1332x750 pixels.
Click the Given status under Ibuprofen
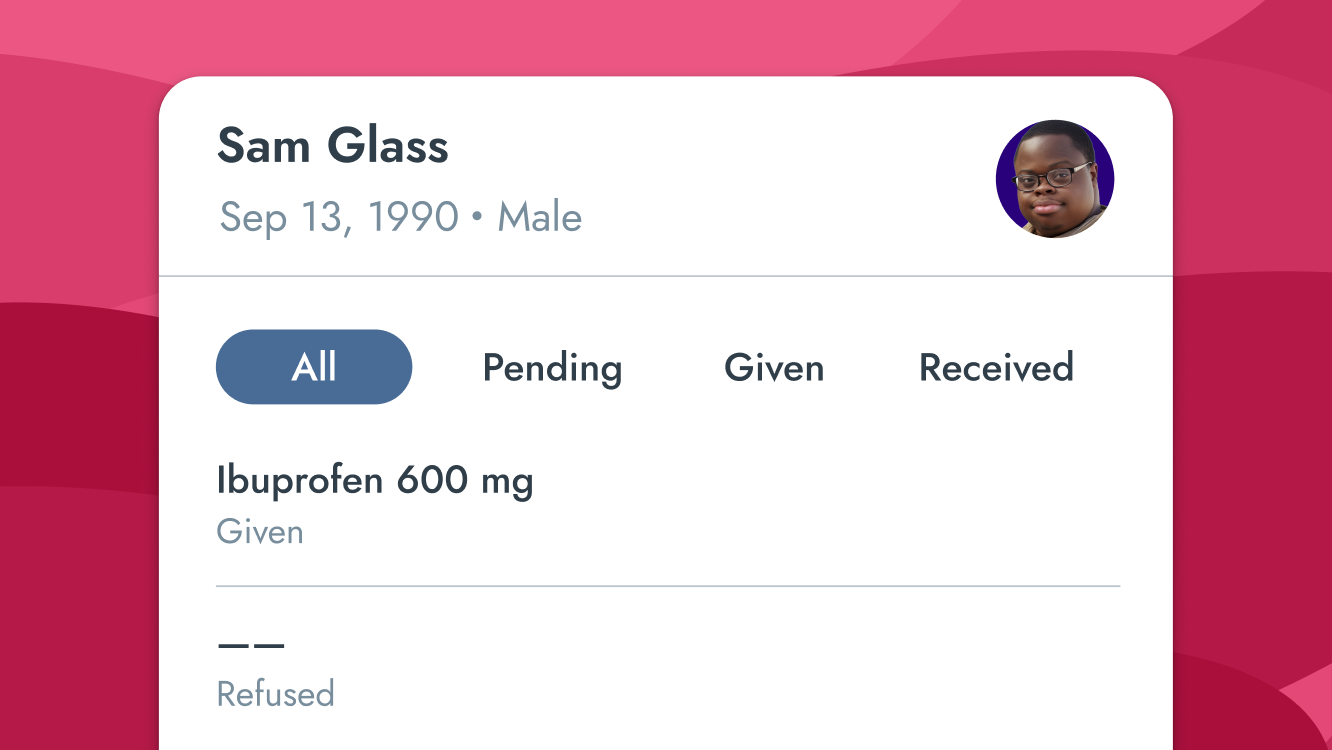click(x=260, y=532)
